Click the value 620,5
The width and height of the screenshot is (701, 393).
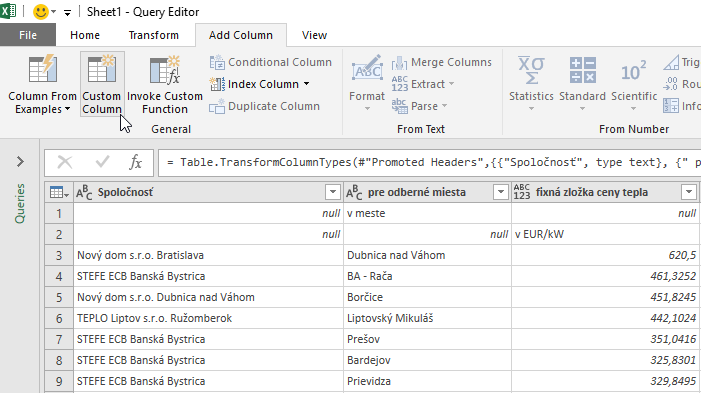[682, 255]
